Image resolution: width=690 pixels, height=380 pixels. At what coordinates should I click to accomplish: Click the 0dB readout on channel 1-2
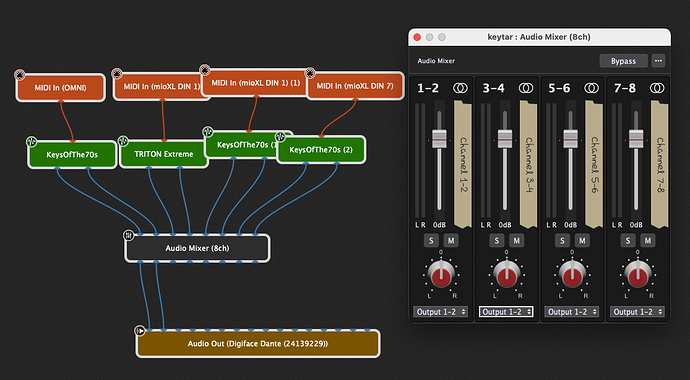coord(439,225)
